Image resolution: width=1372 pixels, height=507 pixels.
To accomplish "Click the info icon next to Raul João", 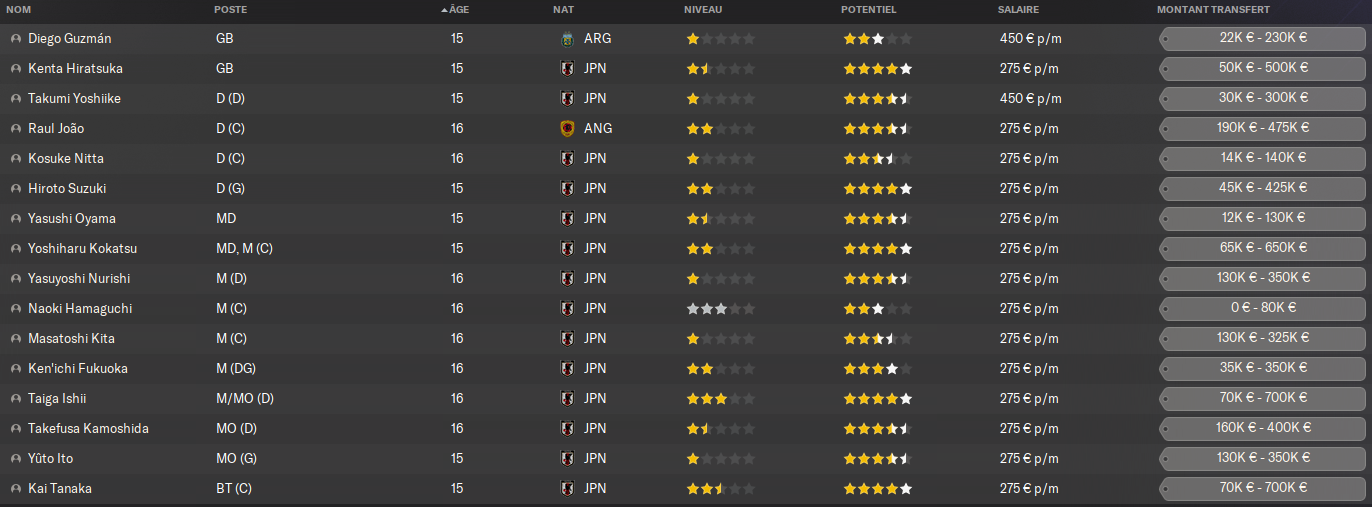I will point(16,129).
